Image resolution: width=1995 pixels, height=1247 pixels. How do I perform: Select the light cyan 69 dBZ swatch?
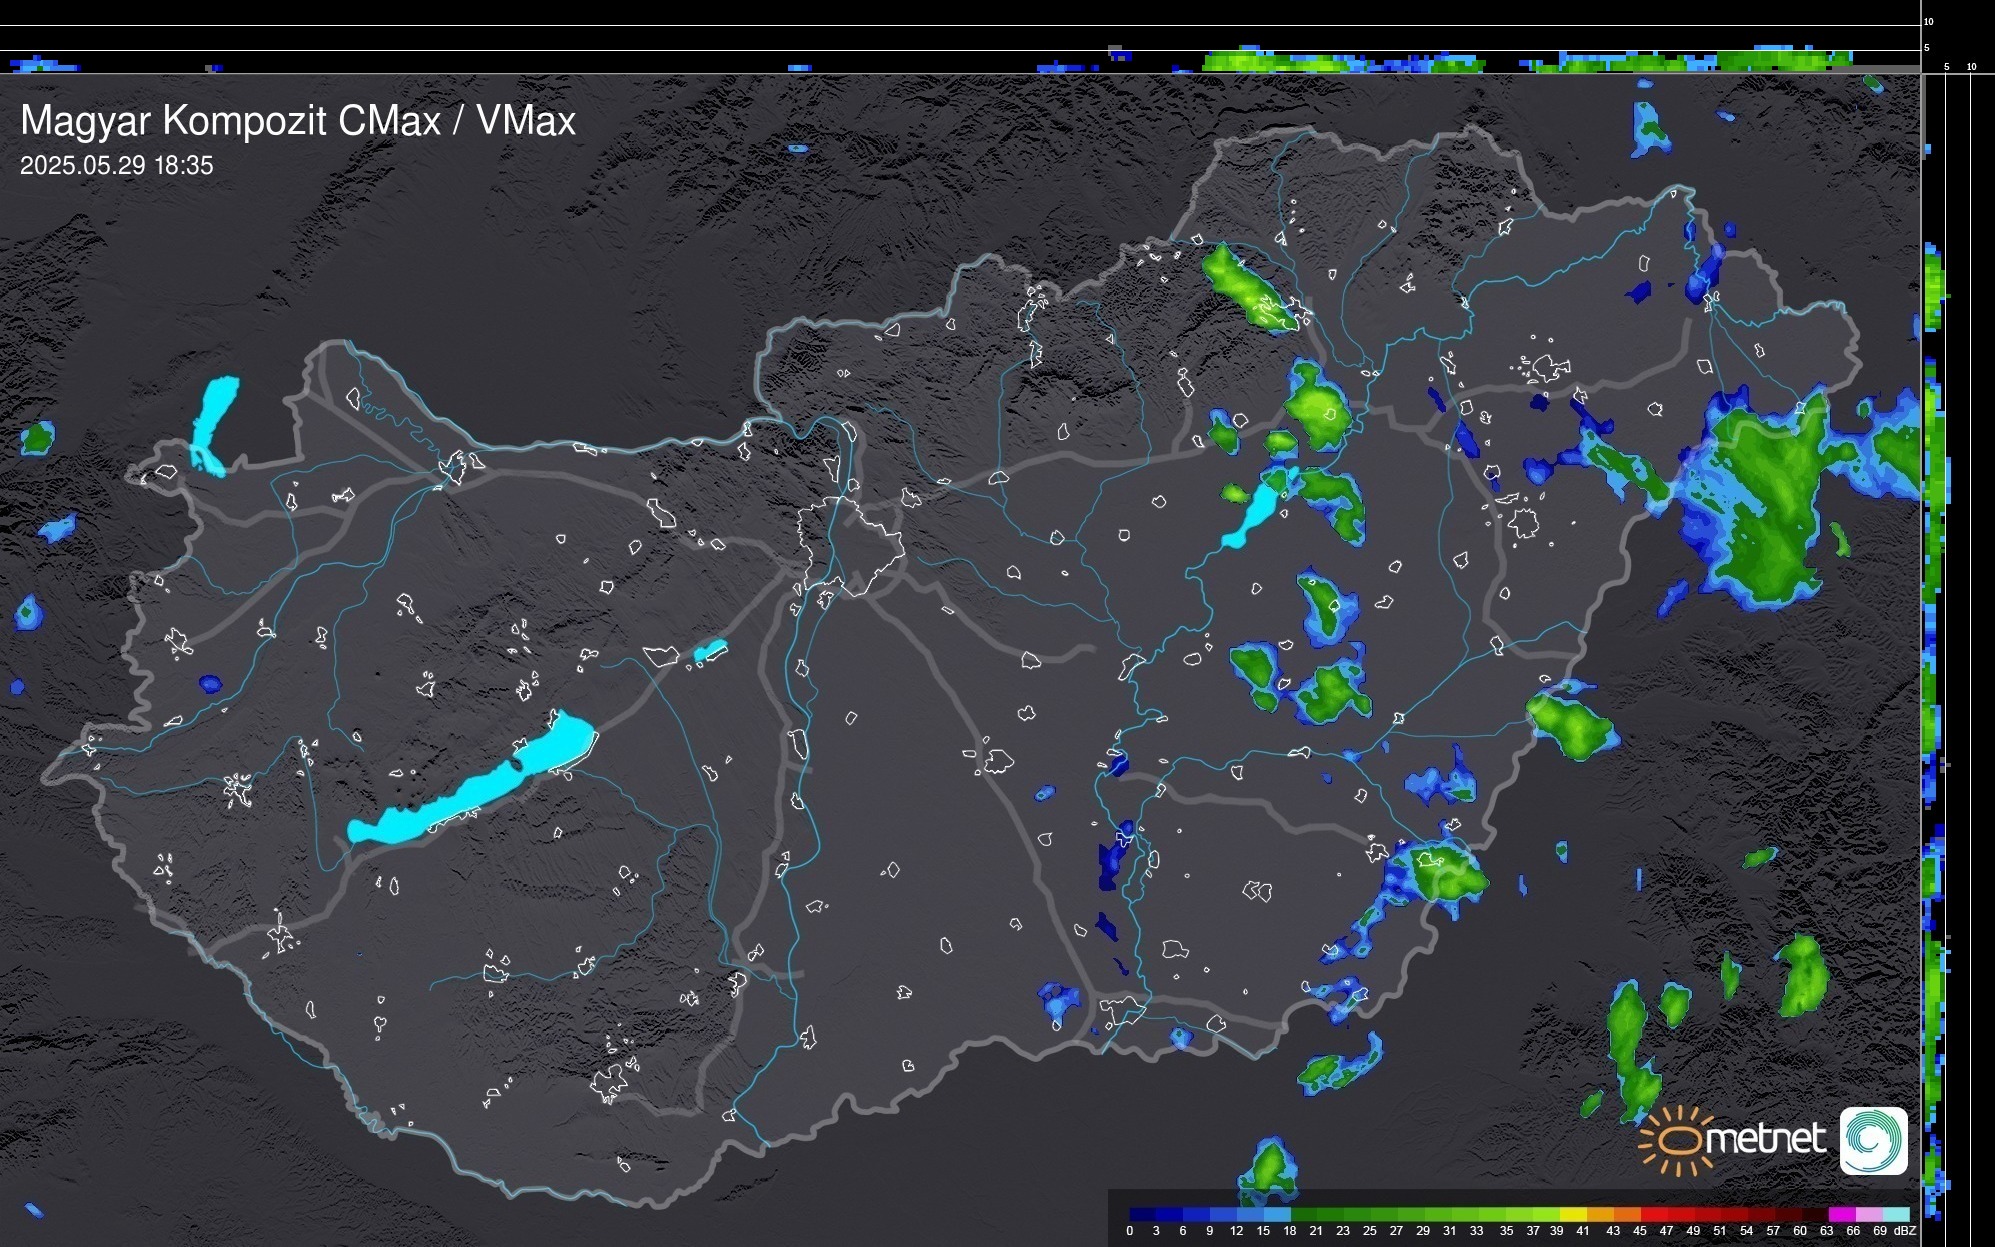click(1895, 1214)
